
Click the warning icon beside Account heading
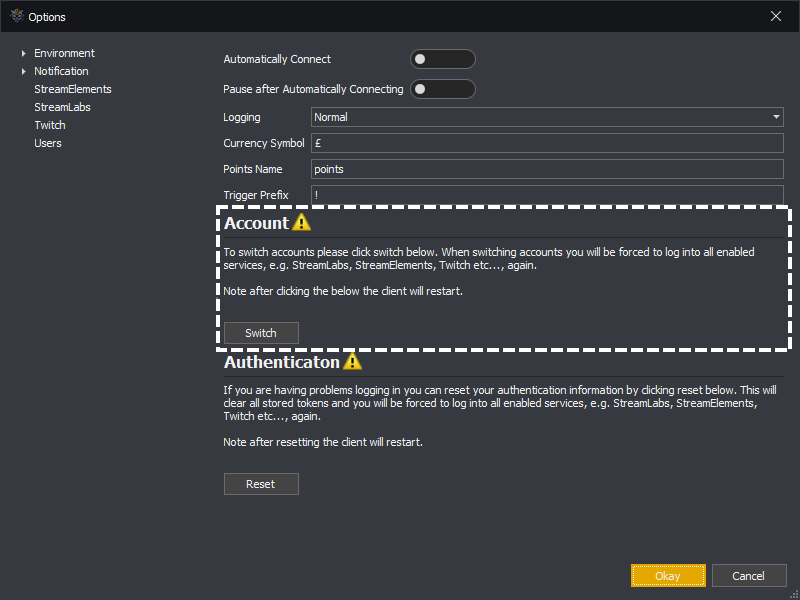[301, 222]
